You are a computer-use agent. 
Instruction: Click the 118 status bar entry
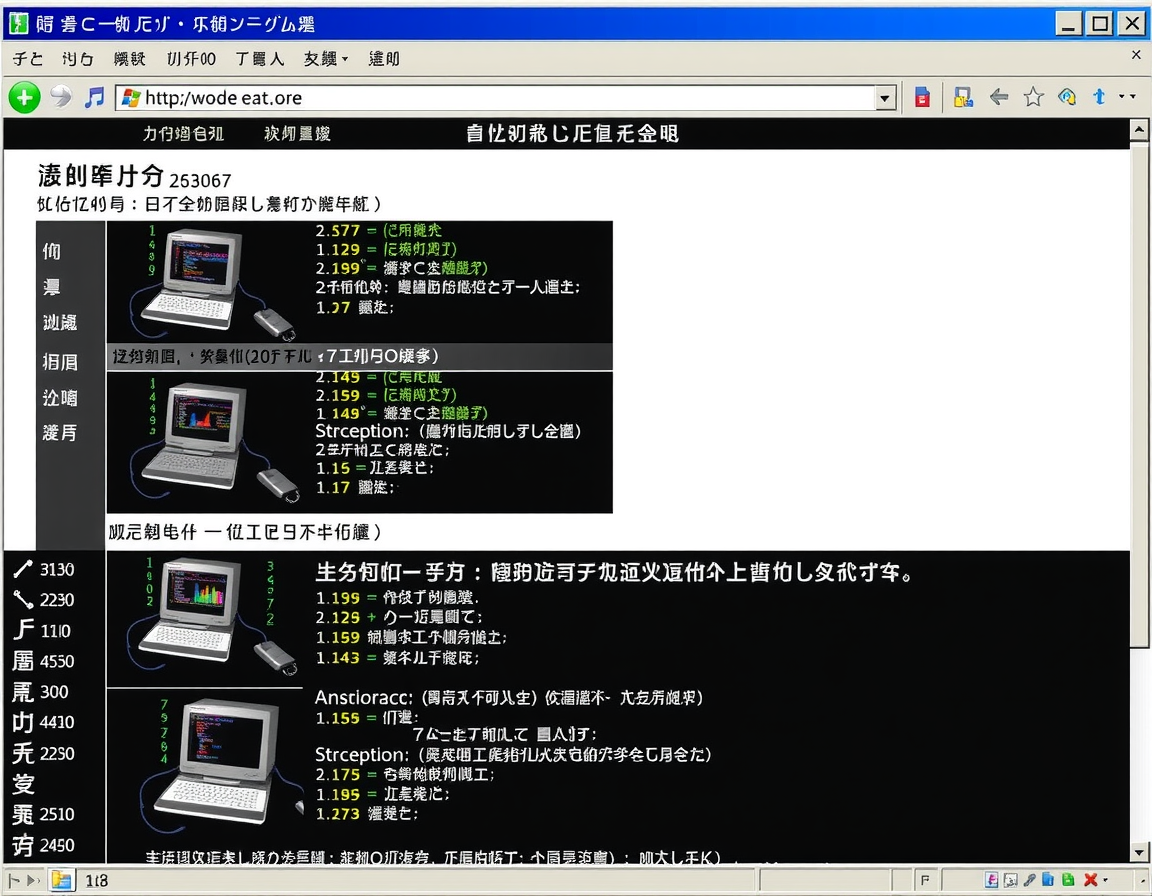tap(96, 881)
